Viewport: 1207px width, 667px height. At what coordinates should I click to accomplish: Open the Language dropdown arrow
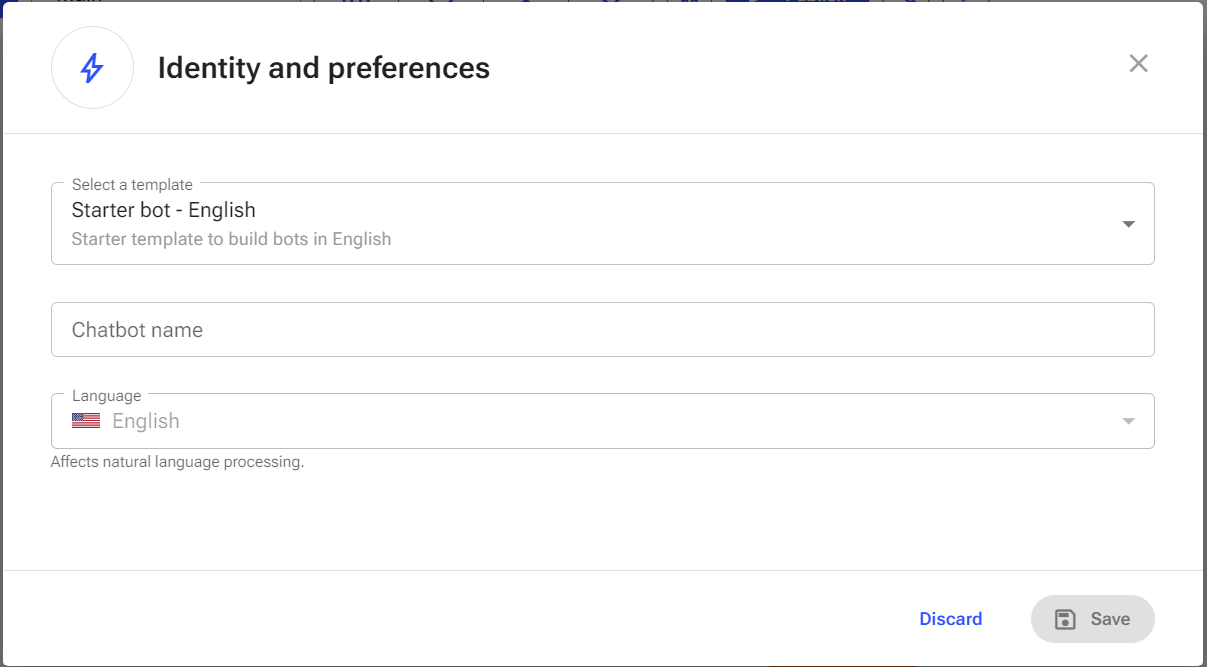(x=1128, y=421)
